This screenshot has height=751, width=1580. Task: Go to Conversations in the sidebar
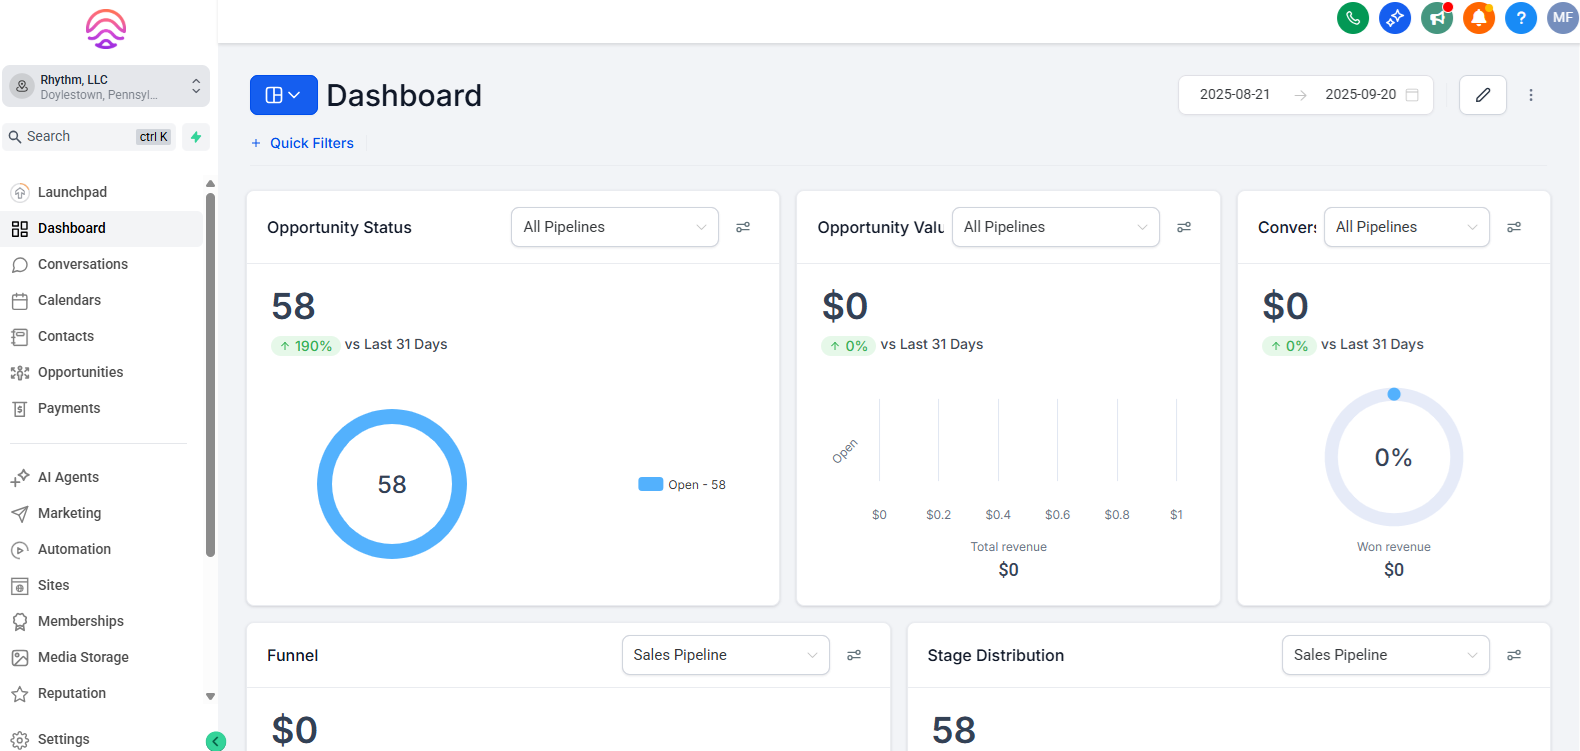click(x=83, y=264)
